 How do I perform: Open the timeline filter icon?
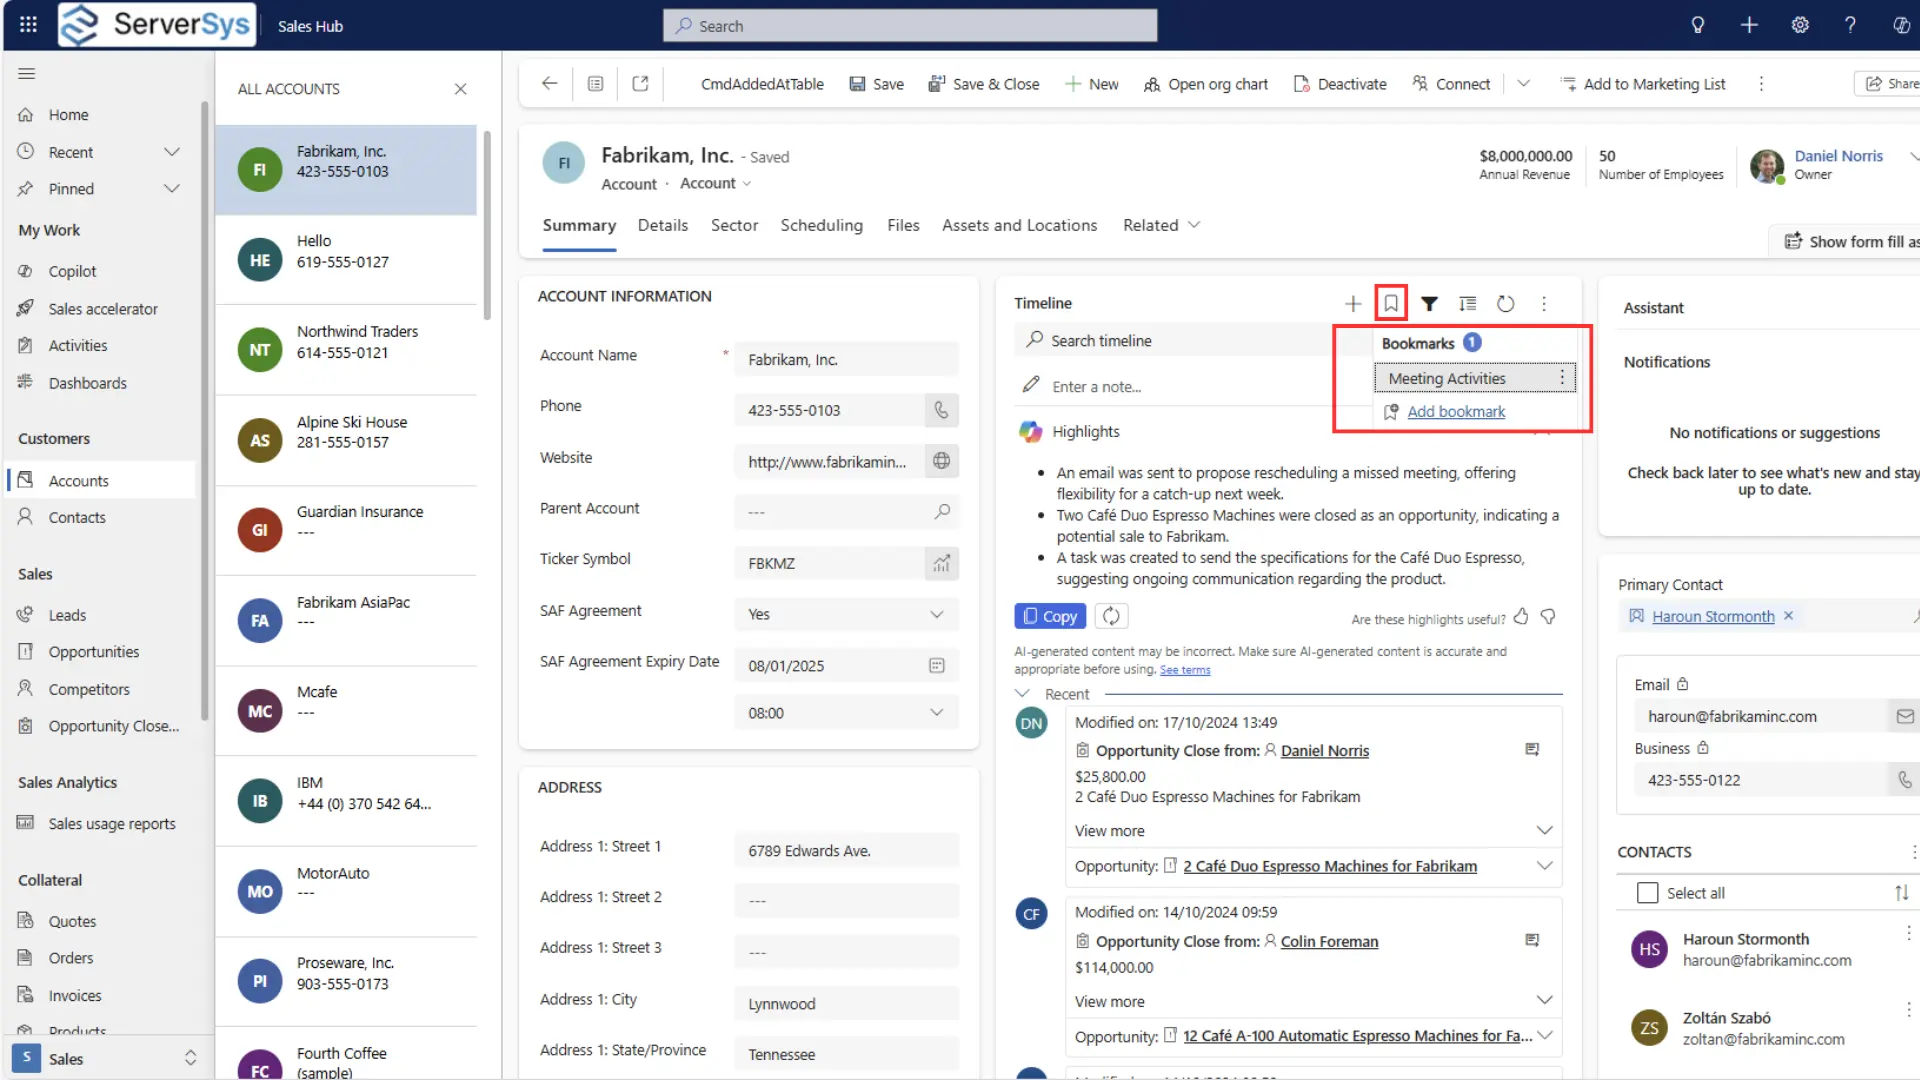pyautogui.click(x=1429, y=303)
